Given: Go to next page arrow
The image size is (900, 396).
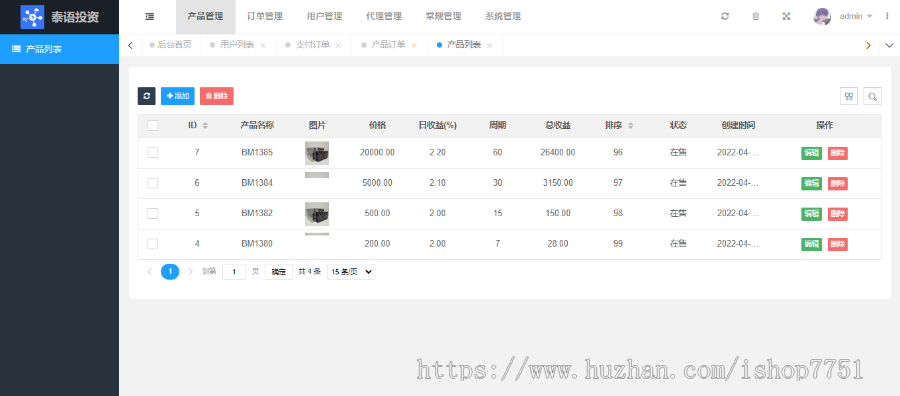Looking at the screenshot, I should point(190,272).
